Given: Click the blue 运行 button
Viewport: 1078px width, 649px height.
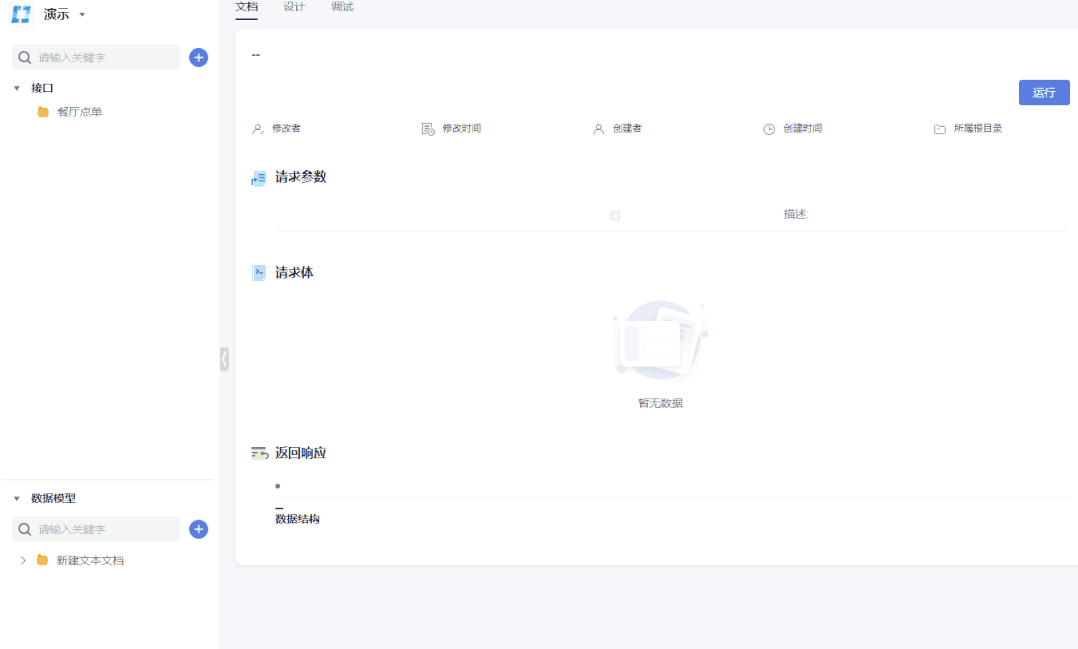Looking at the screenshot, I should pyautogui.click(x=1043, y=92).
